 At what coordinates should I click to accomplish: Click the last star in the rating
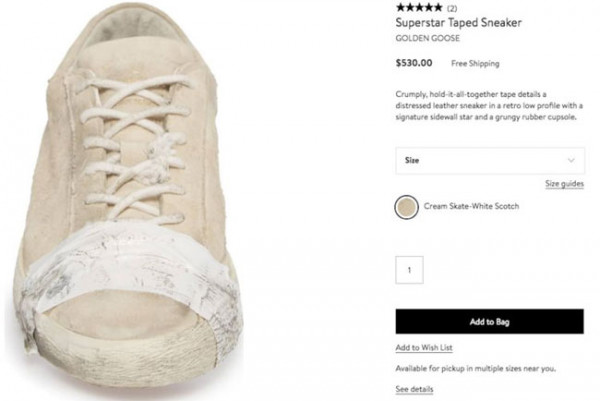click(438, 8)
